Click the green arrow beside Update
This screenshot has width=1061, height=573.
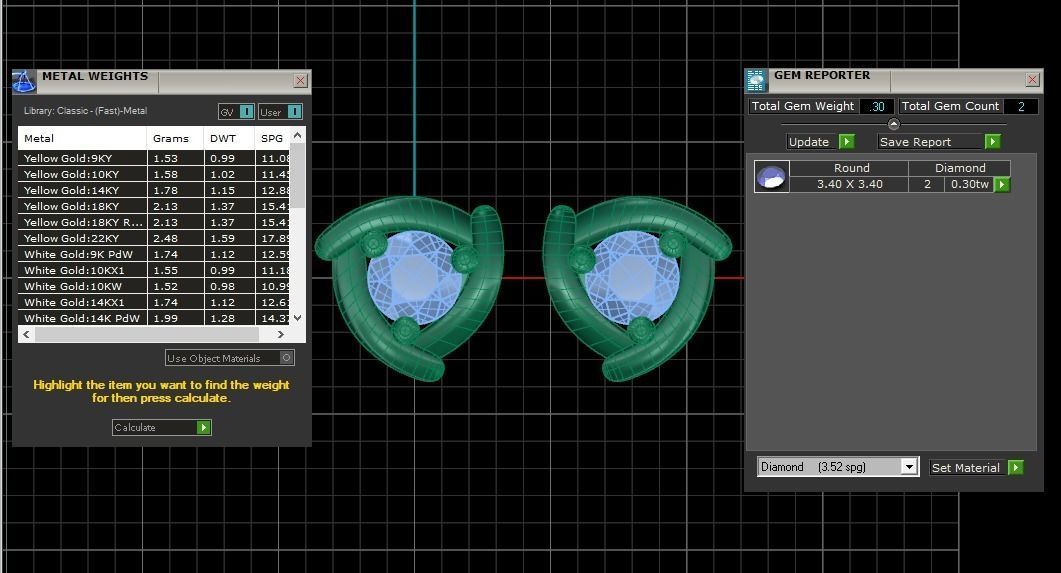tap(846, 141)
